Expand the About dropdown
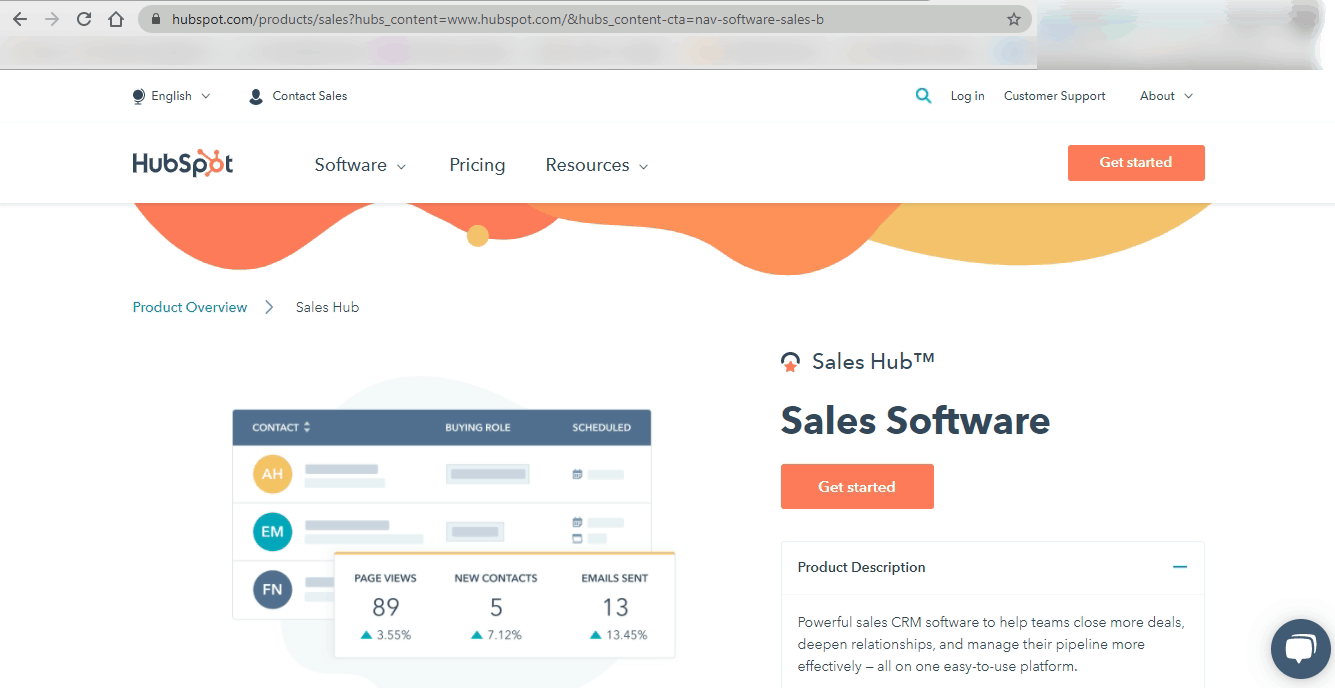 (x=1164, y=95)
